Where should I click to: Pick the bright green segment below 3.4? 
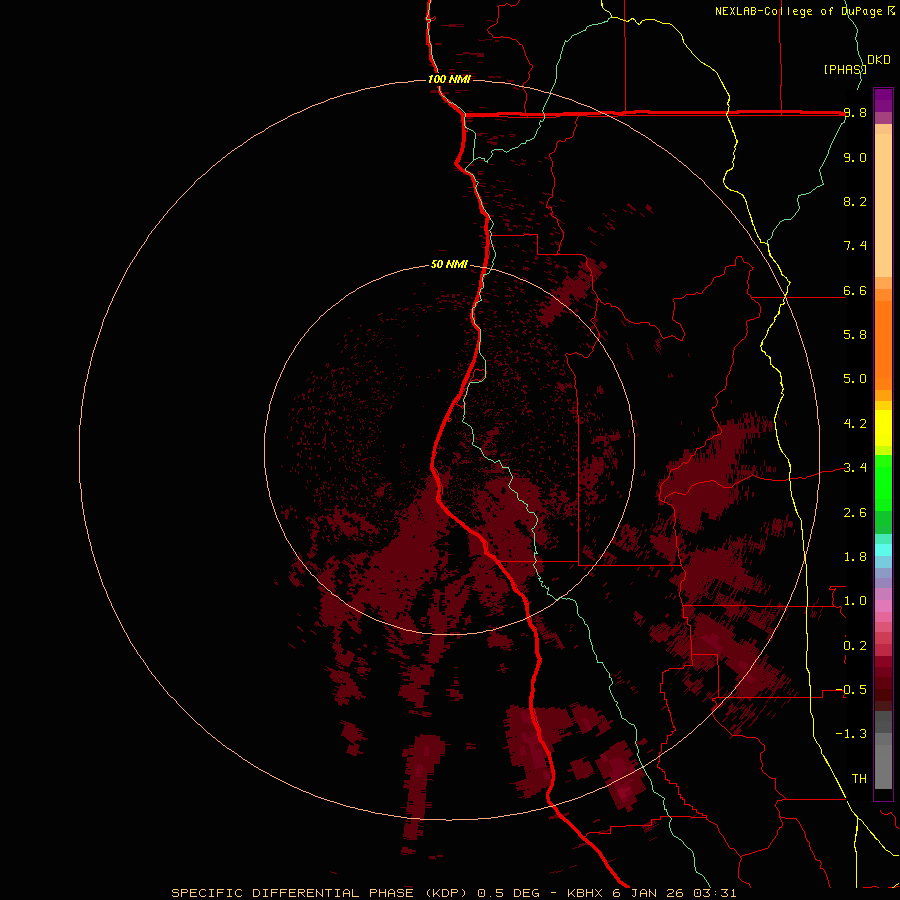(883, 487)
